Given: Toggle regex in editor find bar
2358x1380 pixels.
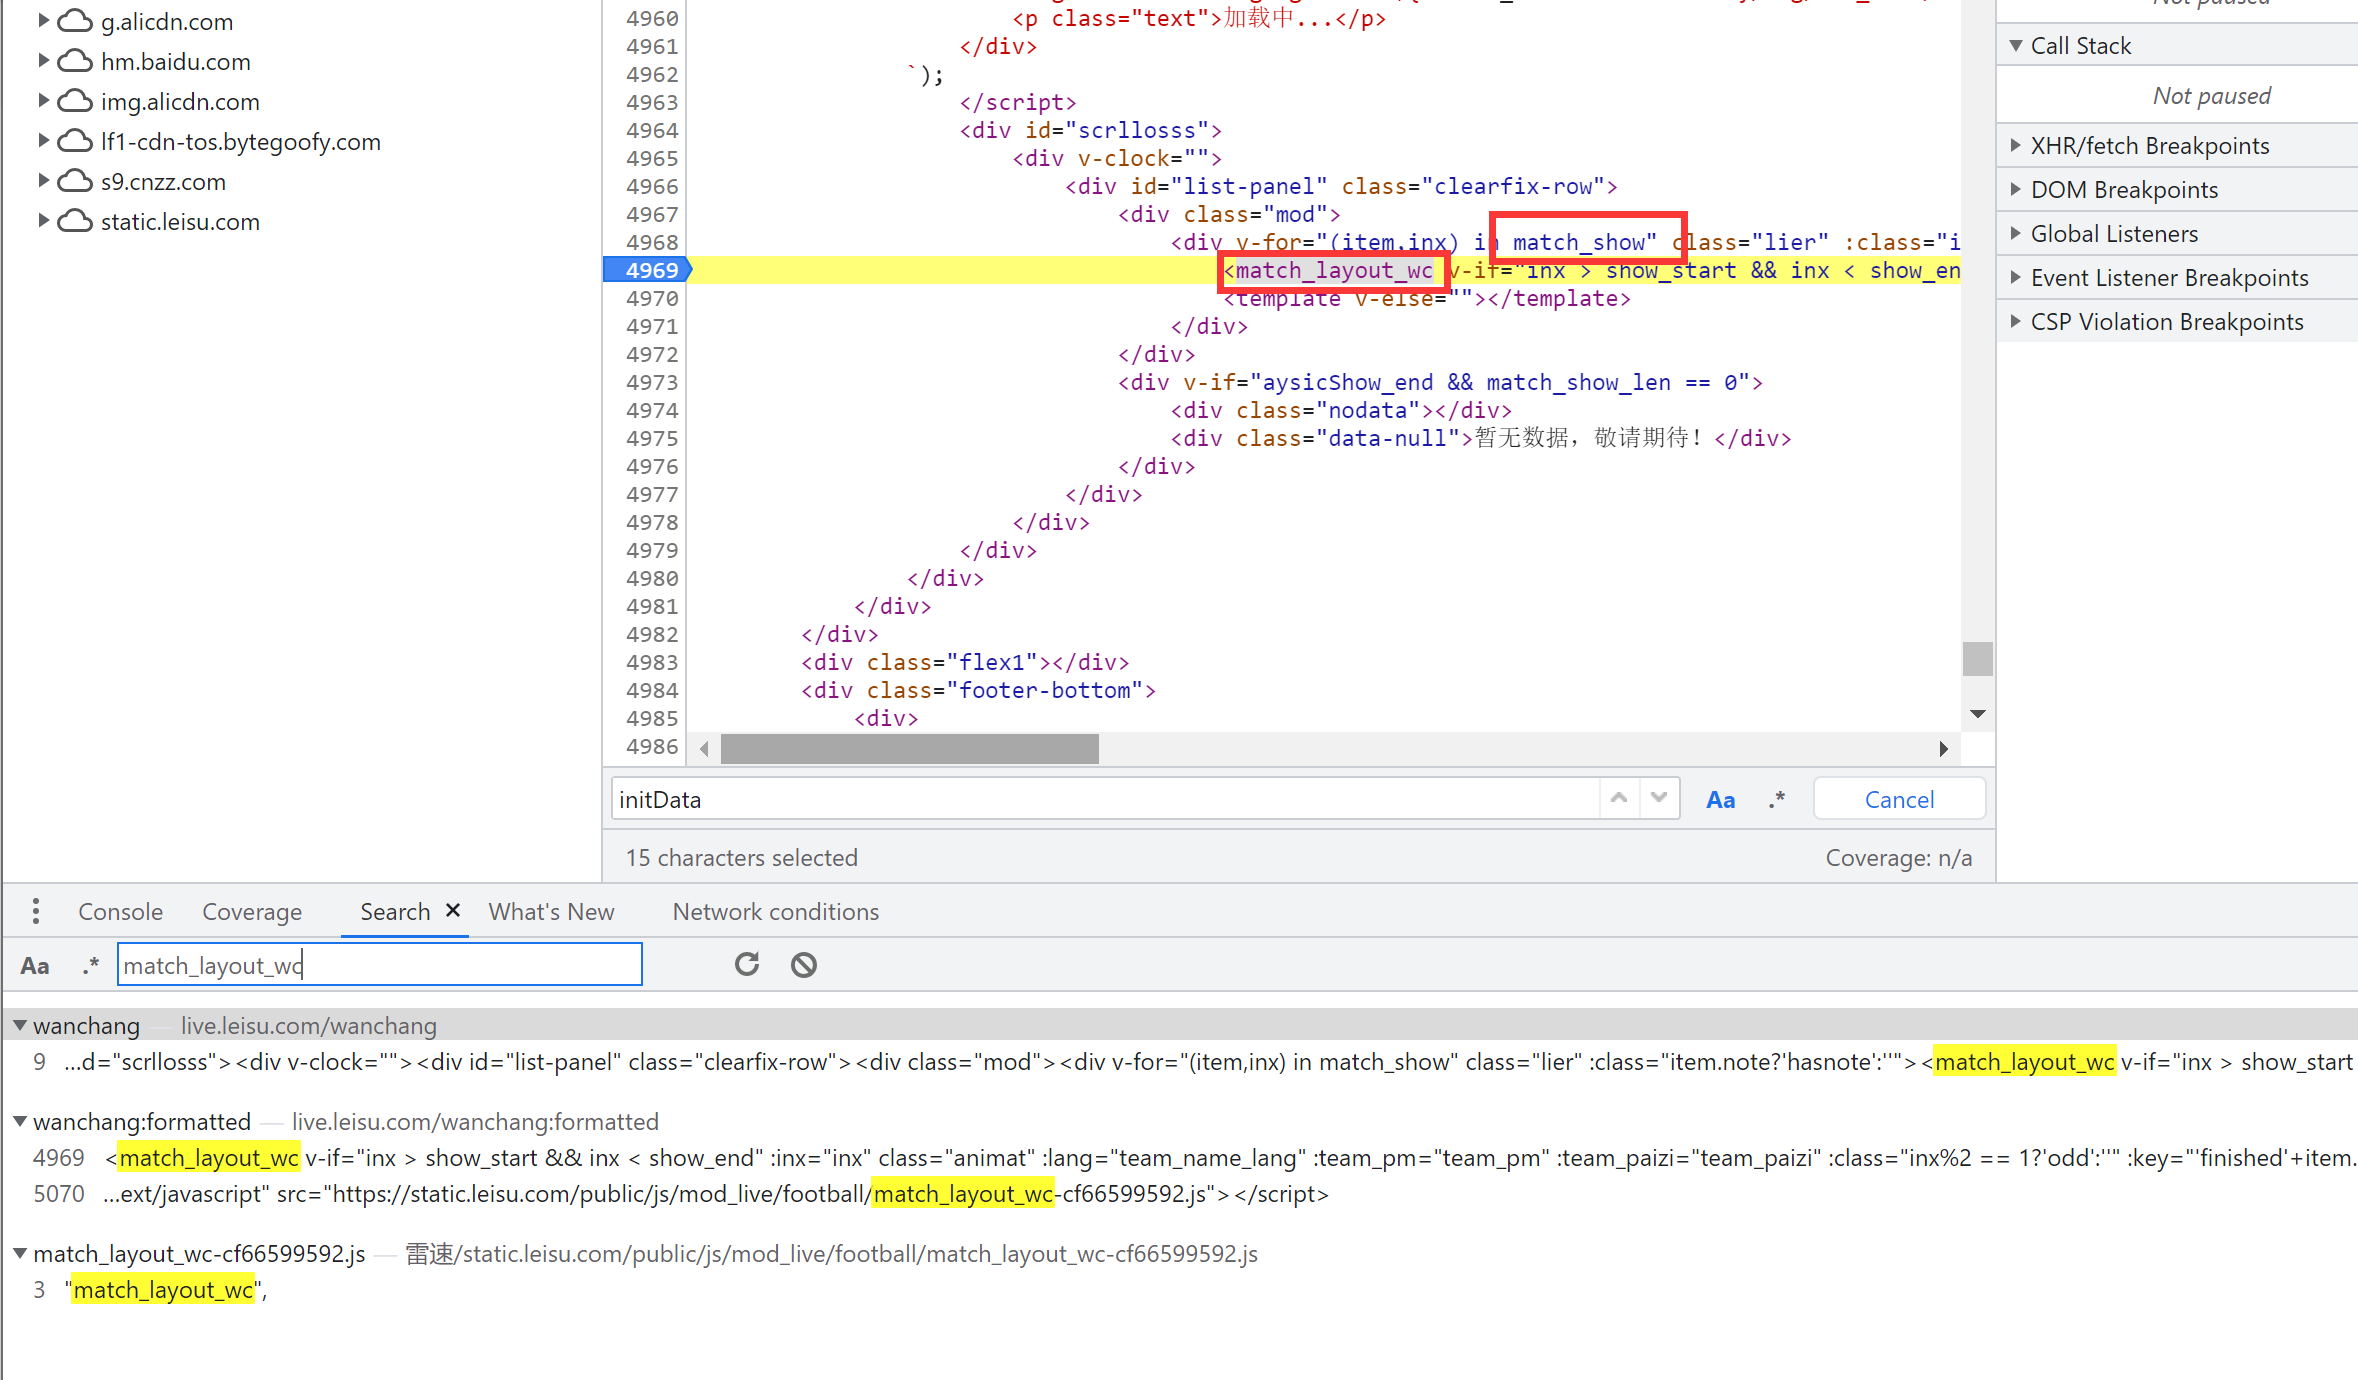Looking at the screenshot, I should point(1776,800).
